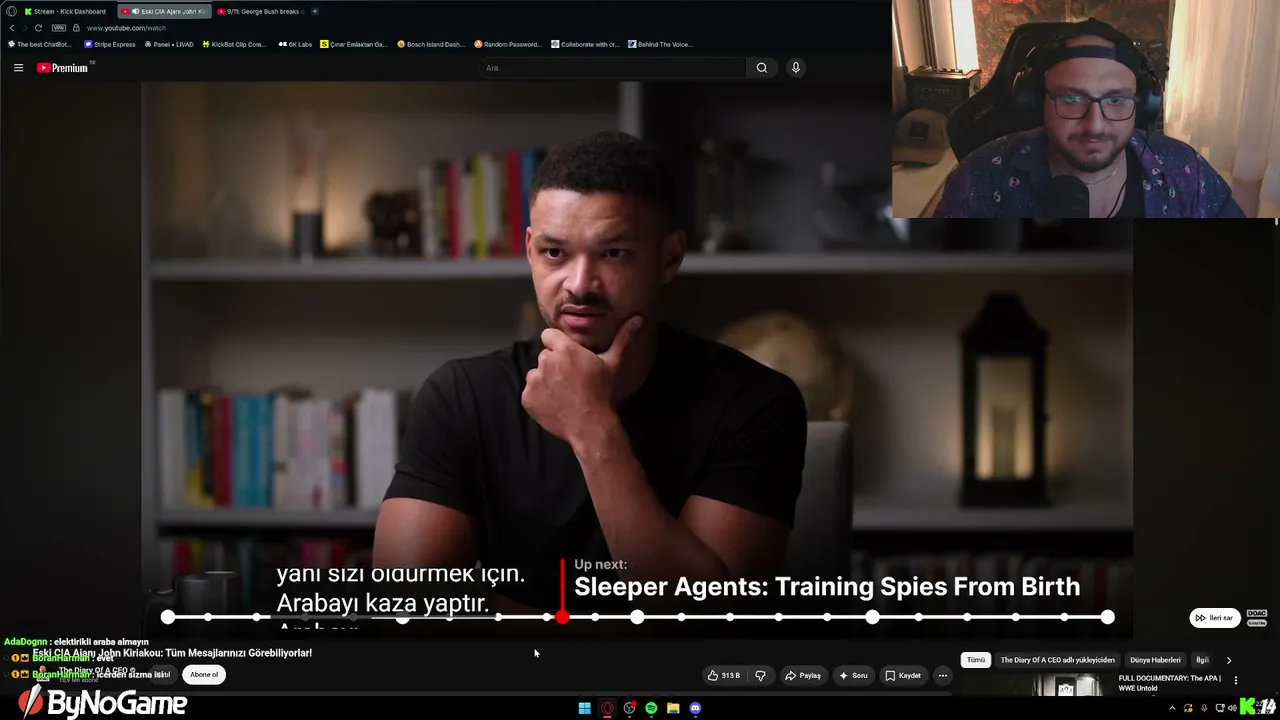Click the red current-position timeline marker
The width and height of the screenshot is (1280, 720).
(x=562, y=617)
